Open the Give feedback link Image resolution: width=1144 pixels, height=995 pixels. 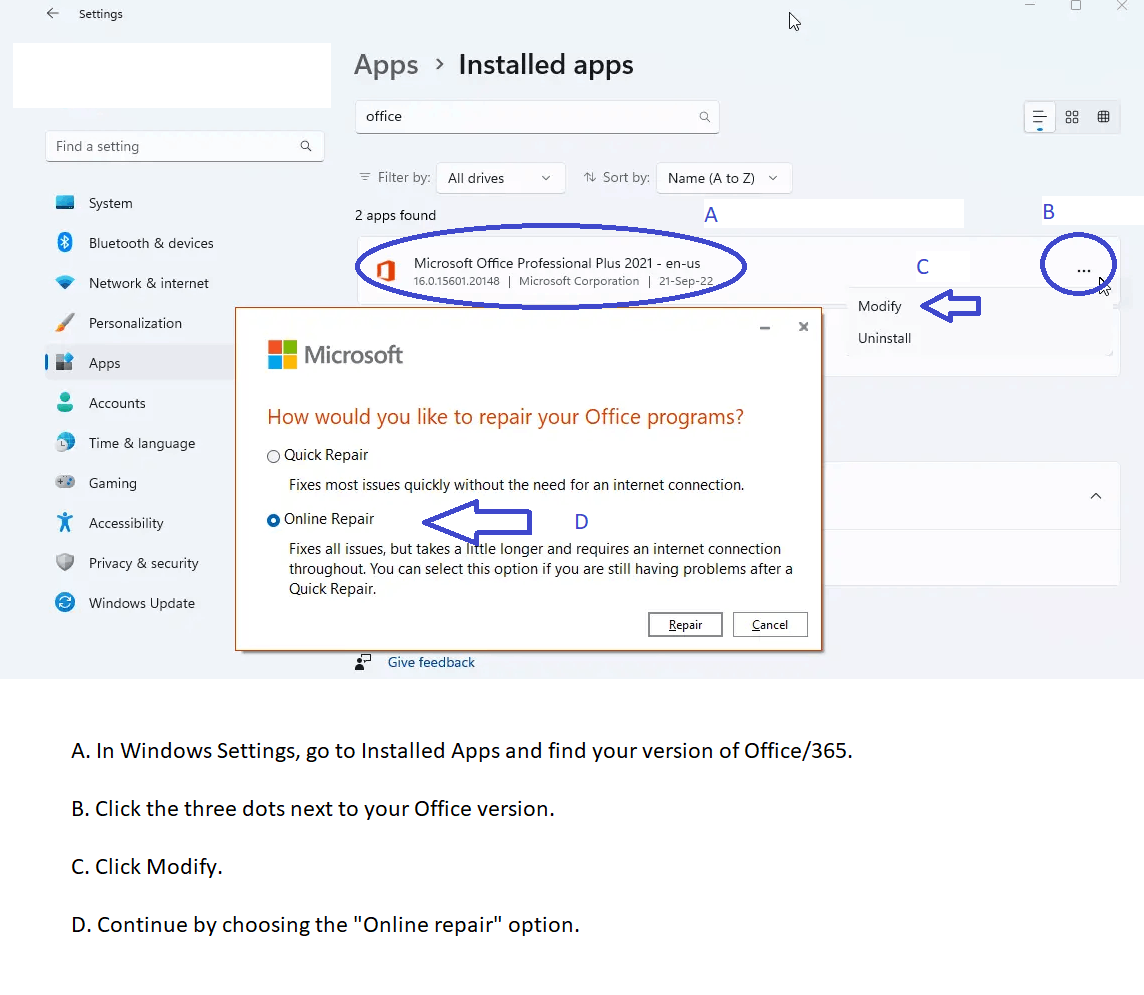pyautogui.click(x=431, y=662)
